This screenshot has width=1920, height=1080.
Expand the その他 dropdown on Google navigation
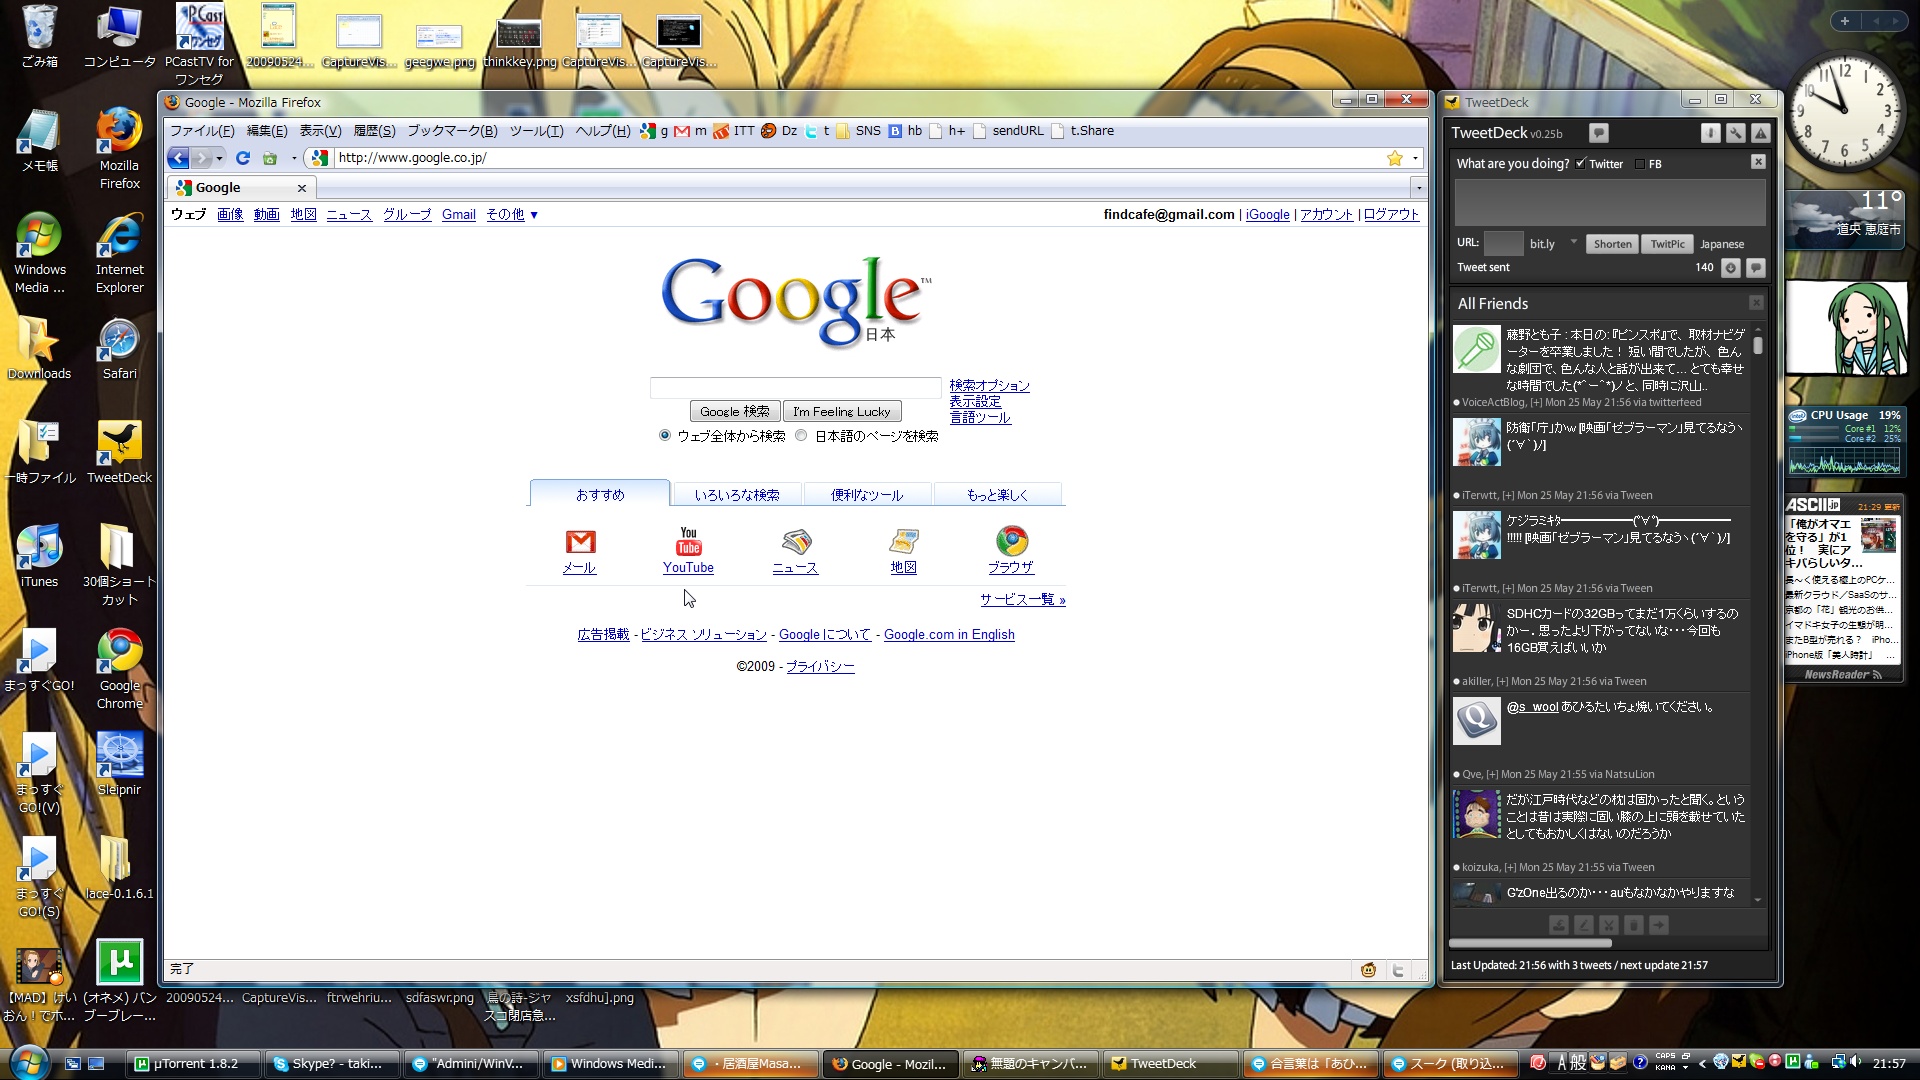tap(512, 215)
